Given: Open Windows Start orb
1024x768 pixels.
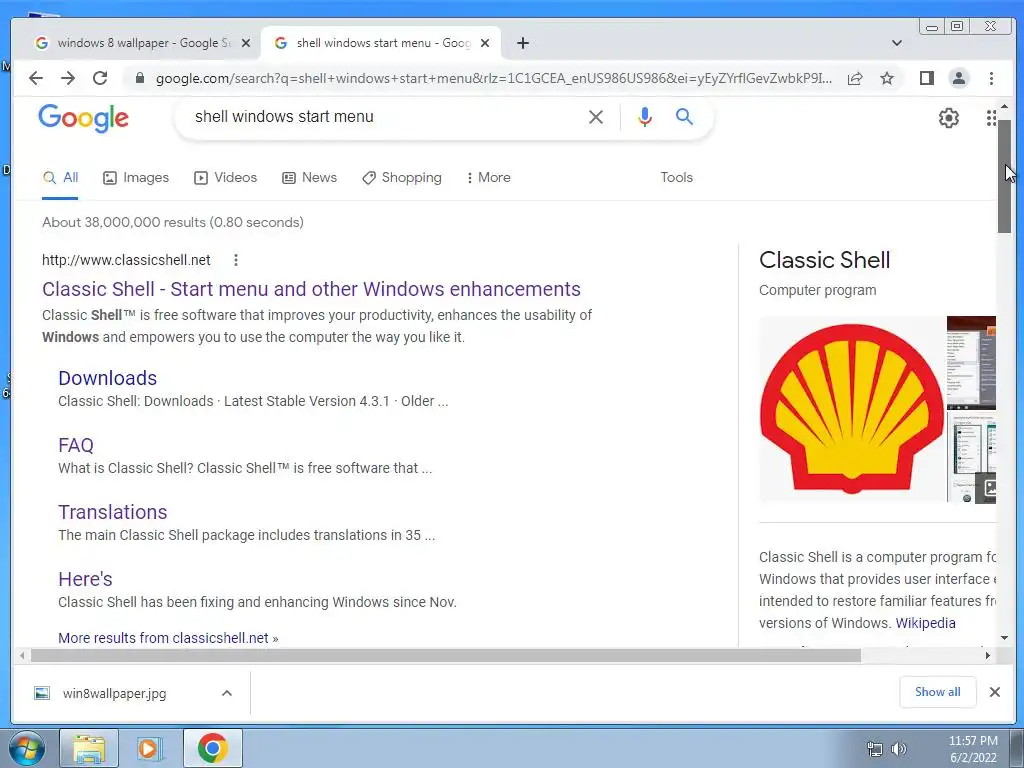Looking at the screenshot, I should click(x=25, y=748).
